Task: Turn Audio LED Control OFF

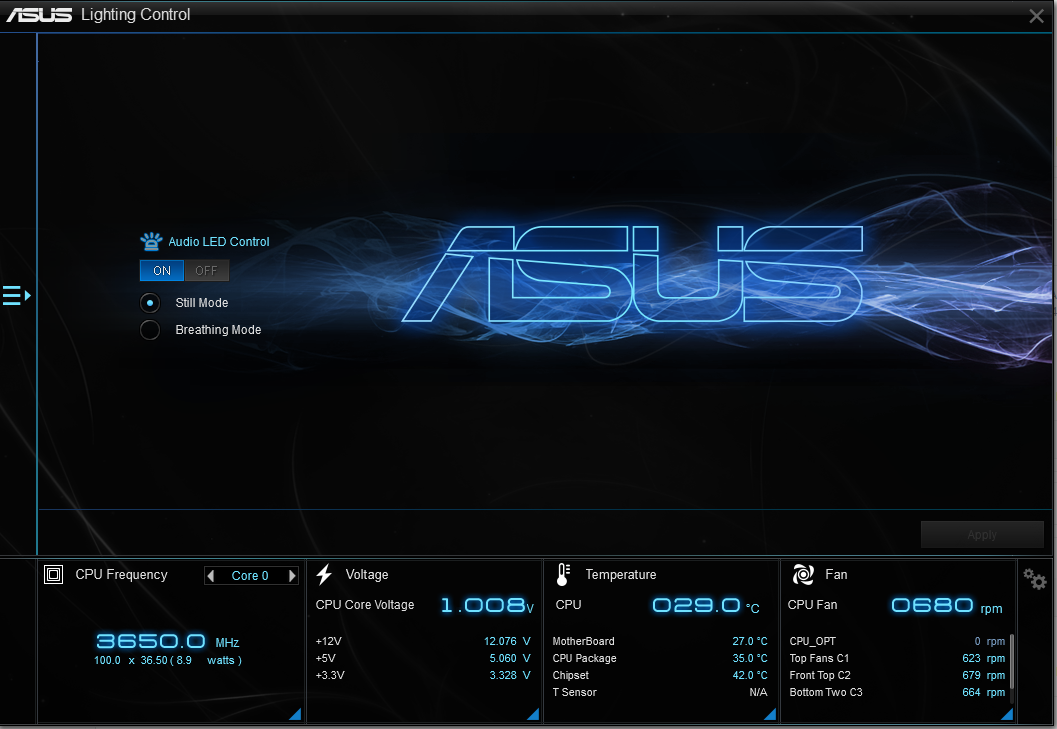Action: (x=206, y=270)
